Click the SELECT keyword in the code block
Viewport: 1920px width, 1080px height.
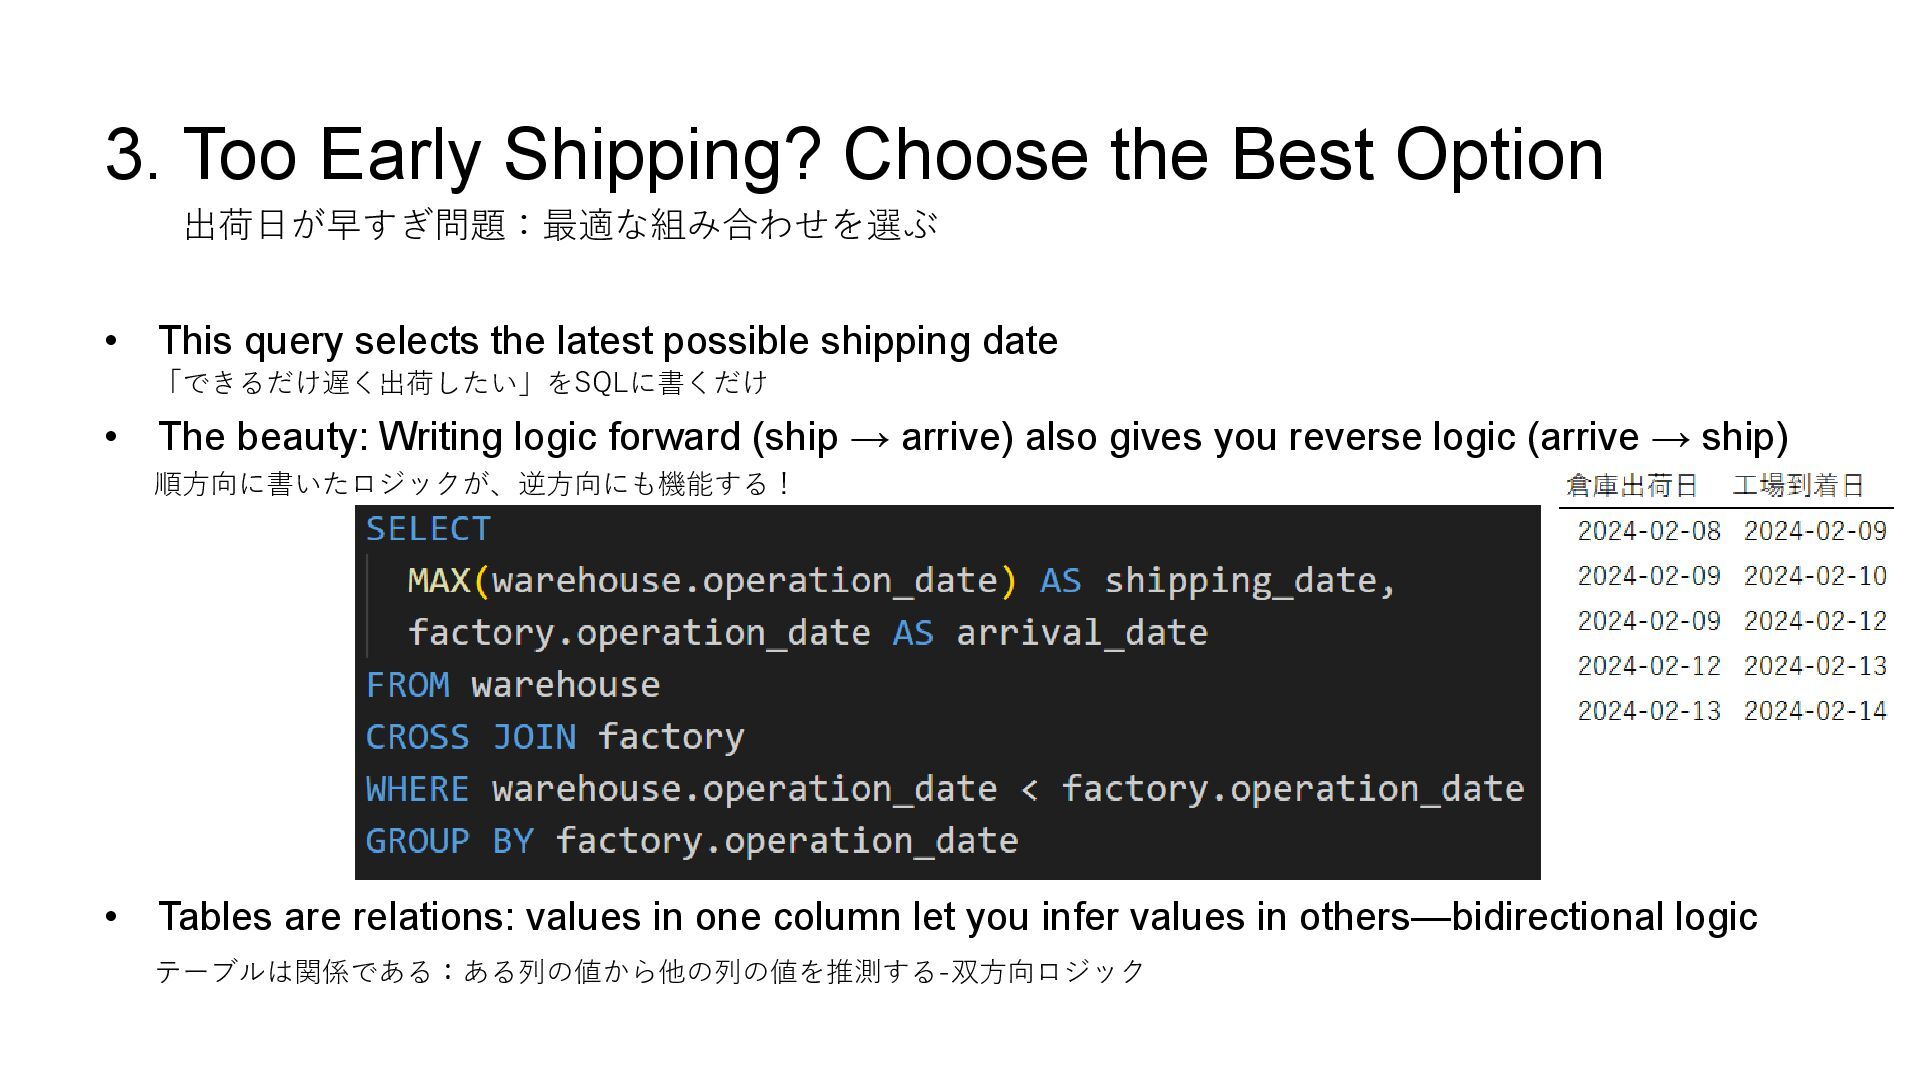[x=428, y=528]
